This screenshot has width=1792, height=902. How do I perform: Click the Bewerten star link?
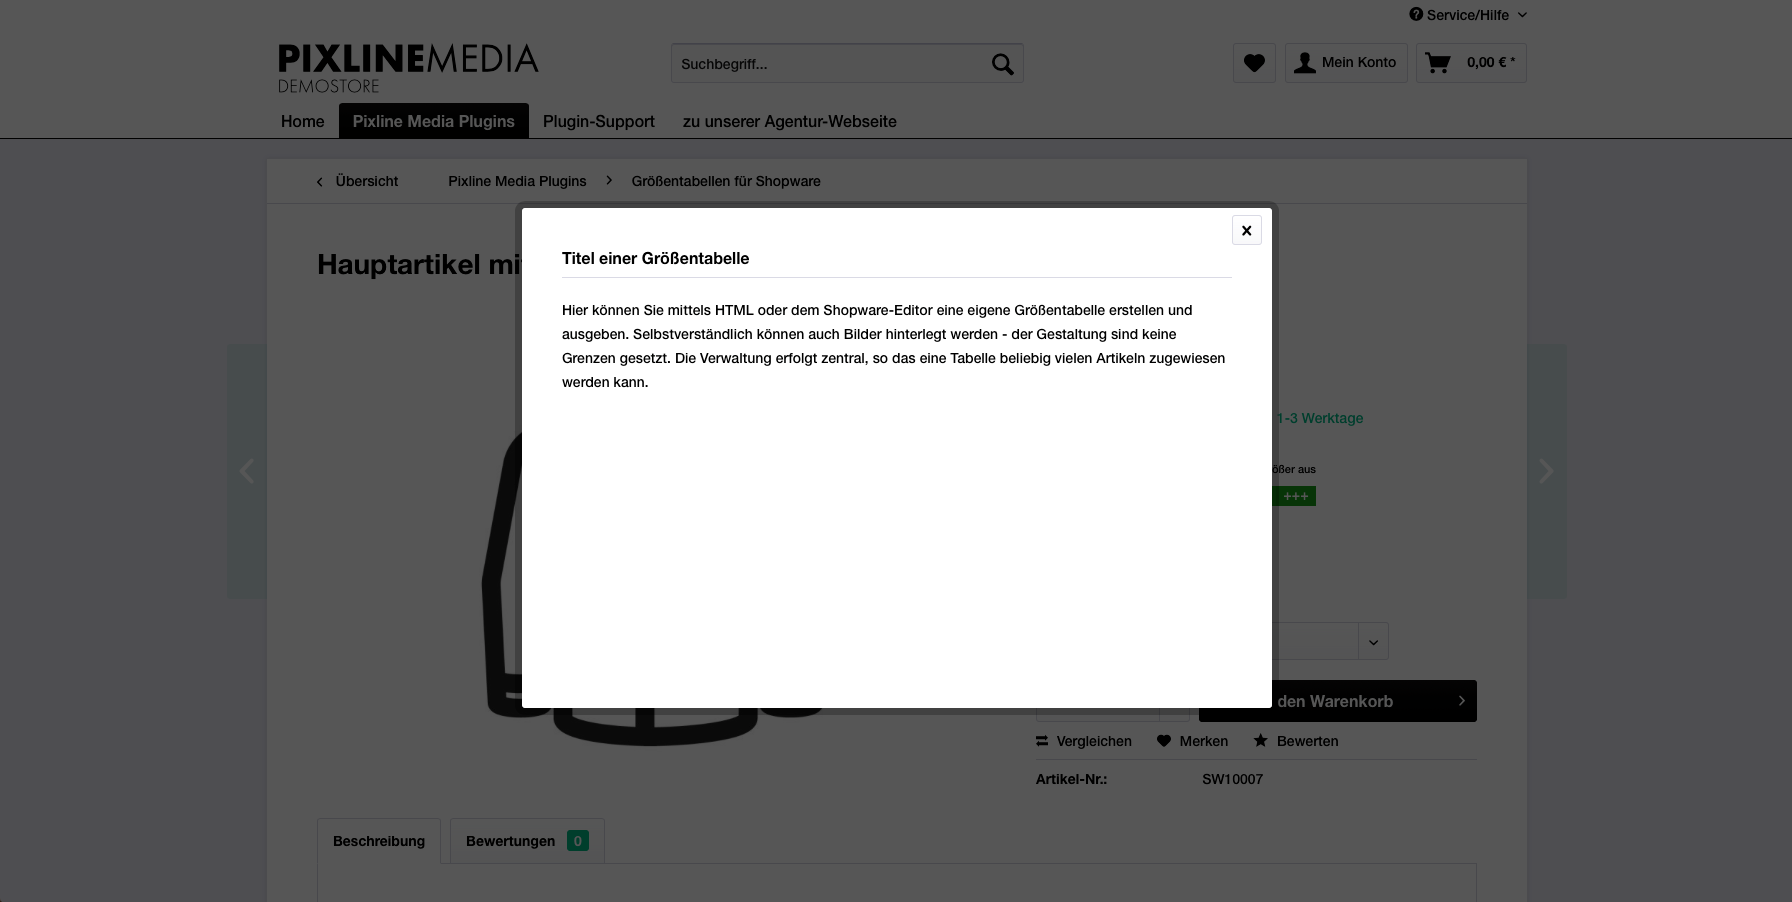point(1296,741)
